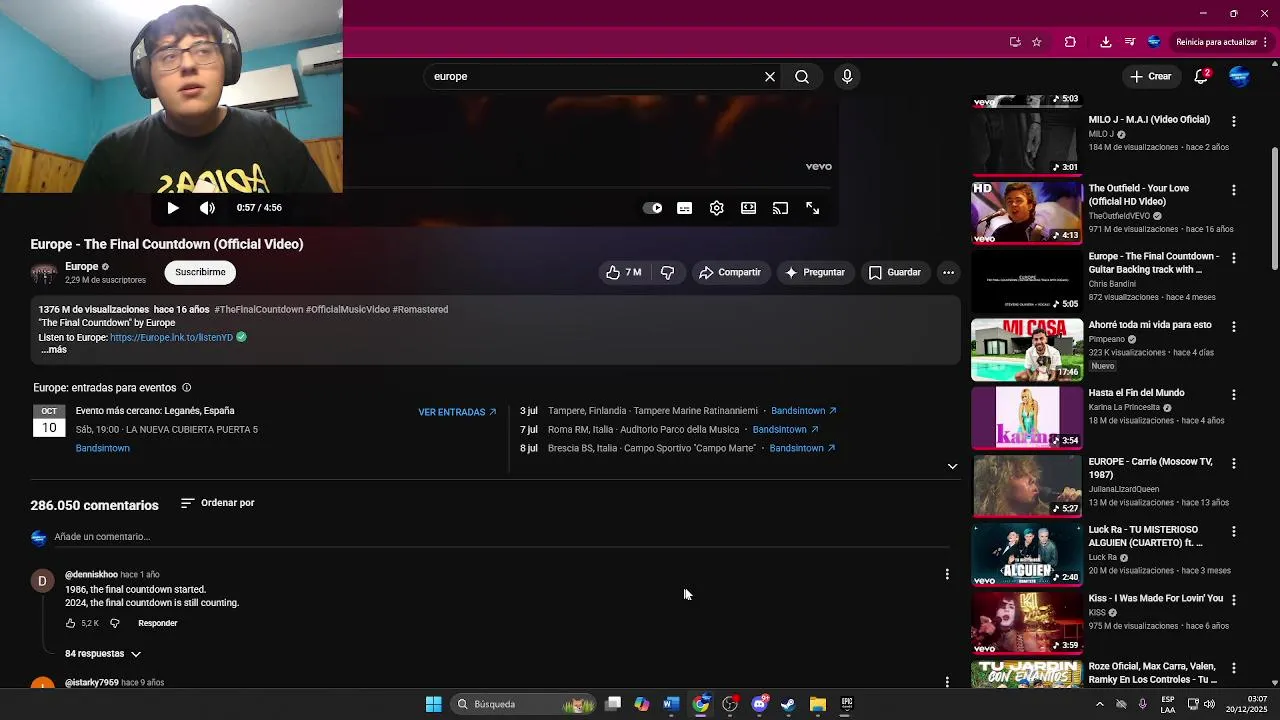Open options for The Outfield video
1280x720 pixels.
tap(1233, 190)
